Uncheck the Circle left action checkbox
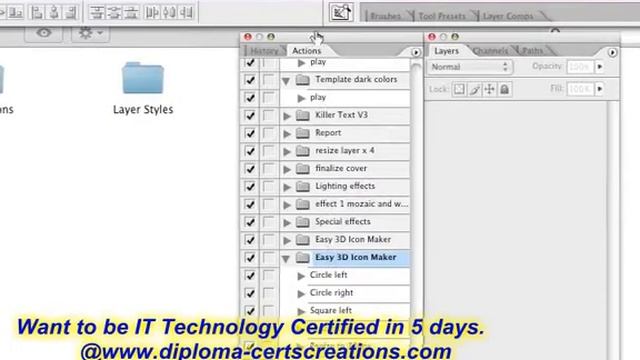The width and height of the screenshot is (640, 360). 250,276
